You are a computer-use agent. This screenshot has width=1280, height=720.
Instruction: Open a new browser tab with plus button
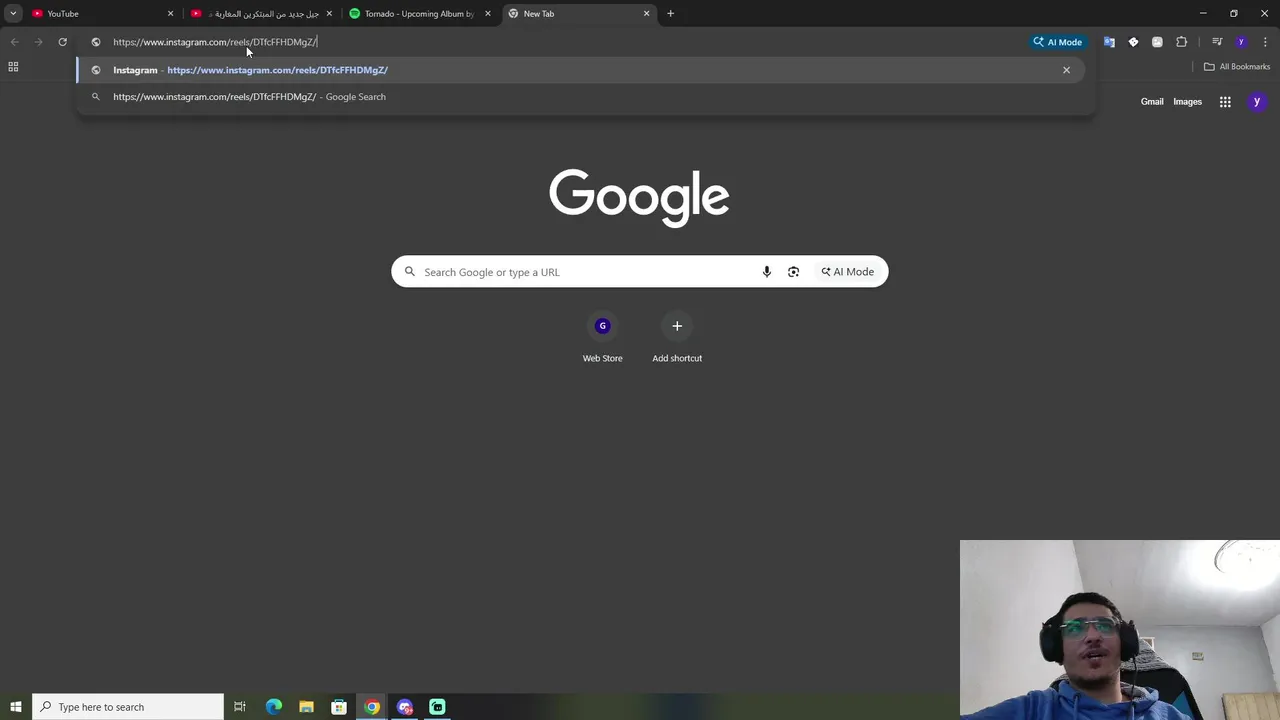[670, 14]
